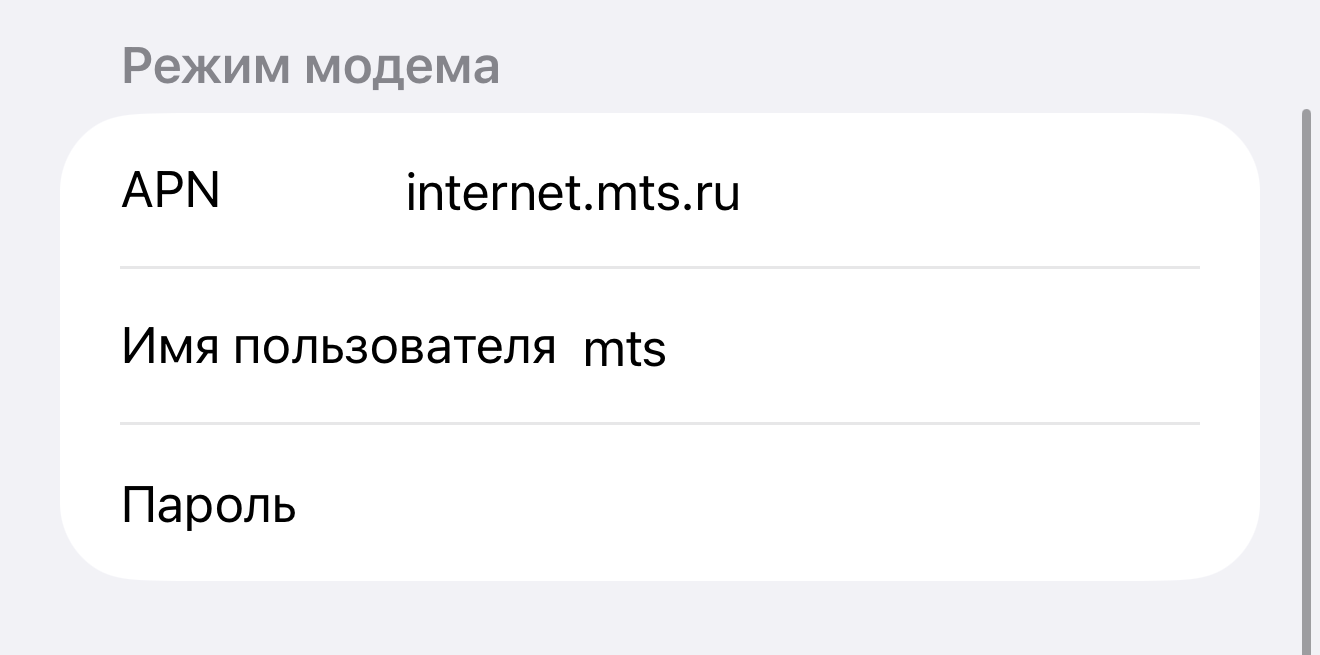Click the vertical scrollbar on the right edge

pyautogui.click(x=1305, y=380)
